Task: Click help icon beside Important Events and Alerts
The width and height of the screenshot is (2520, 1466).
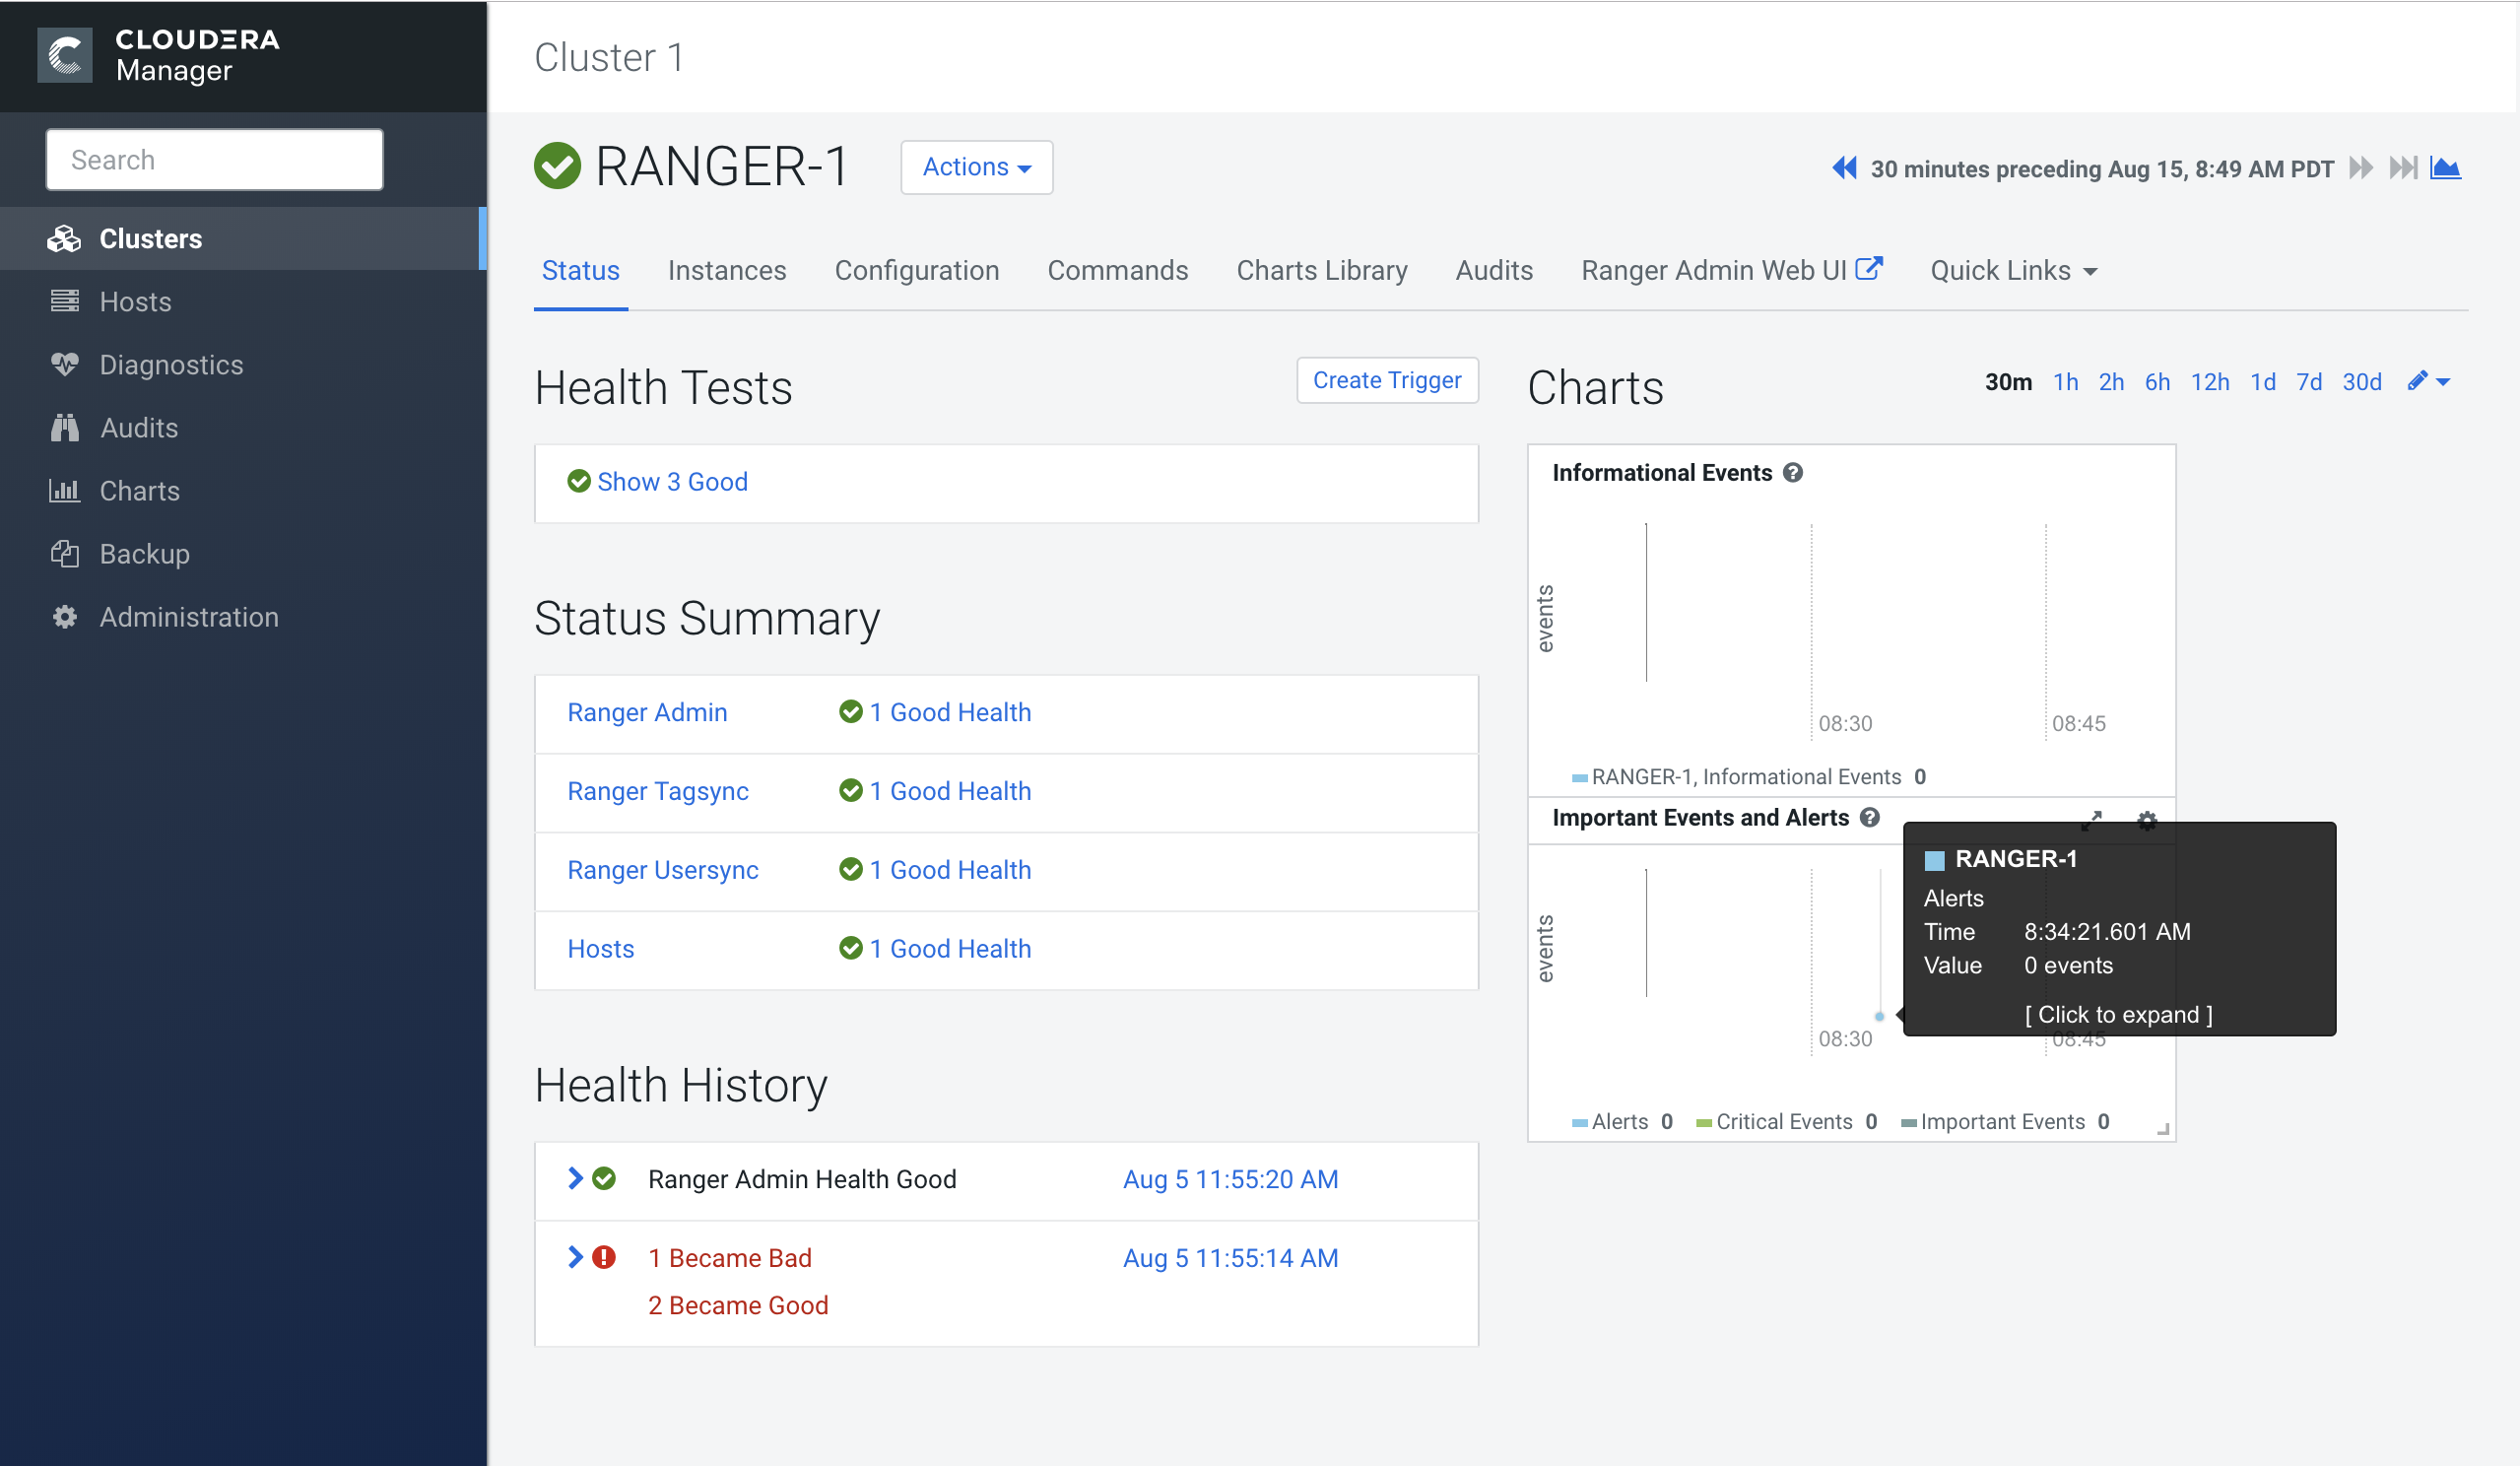Action: click(1870, 818)
